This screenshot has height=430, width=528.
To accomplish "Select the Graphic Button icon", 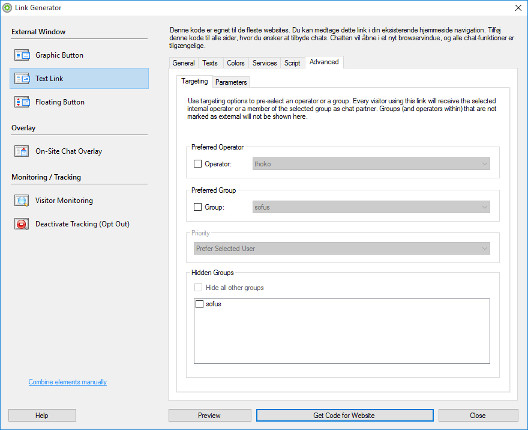I will [x=22, y=55].
